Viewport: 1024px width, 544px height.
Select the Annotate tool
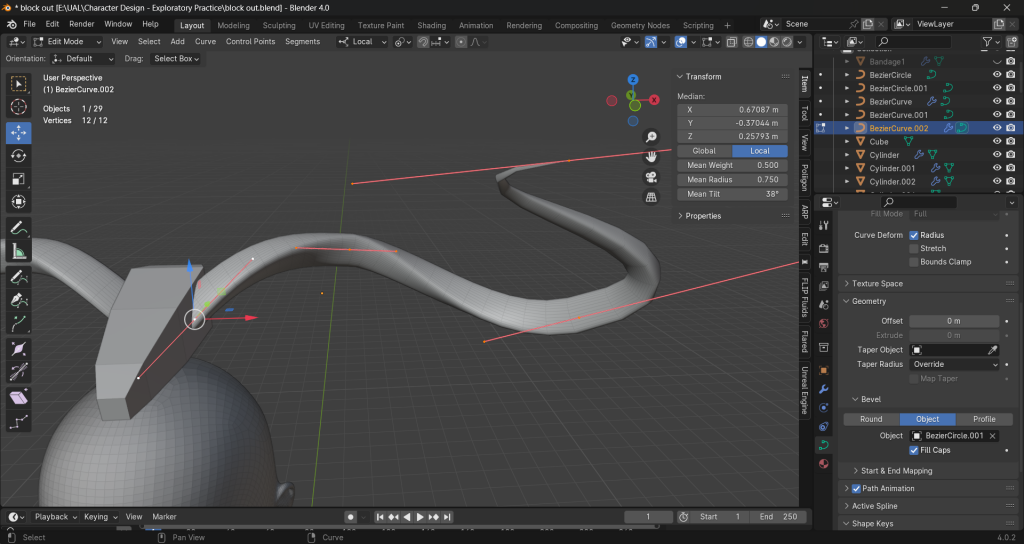point(18,228)
